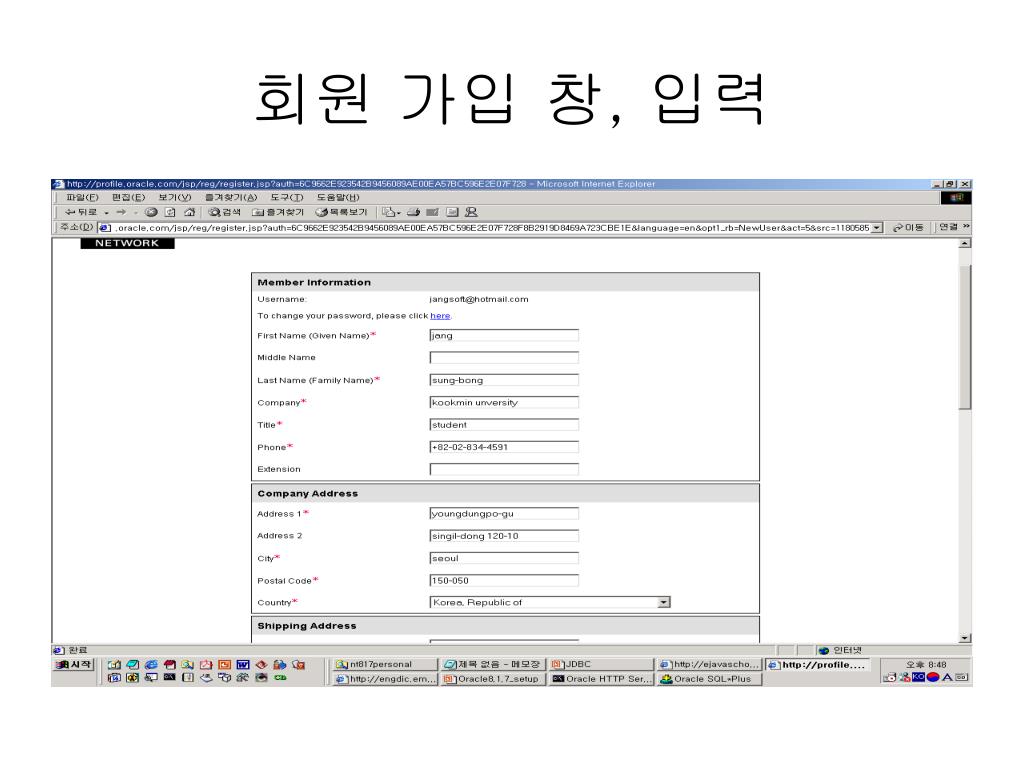This screenshot has width=1024, height=768.
Task: Click the PowerPoint quick launch icon
Action: tap(225, 665)
